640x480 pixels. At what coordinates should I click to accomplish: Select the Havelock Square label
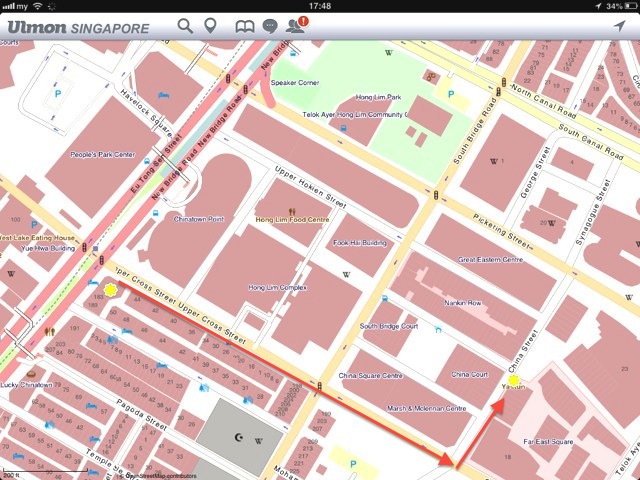(x=146, y=113)
